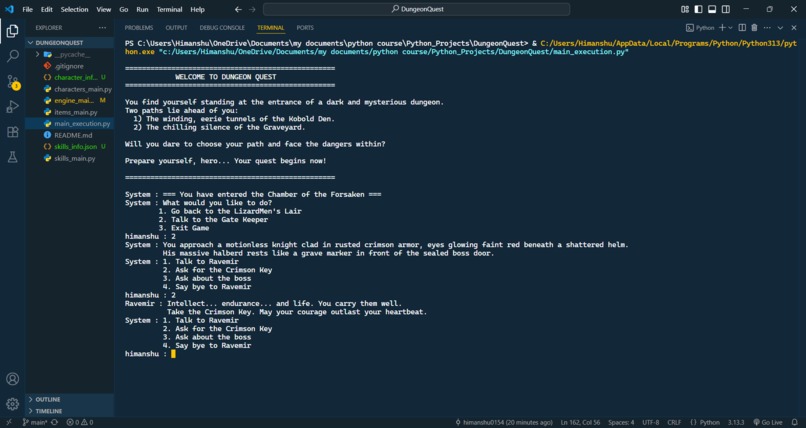This screenshot has height=428, width=806.
Task: Add a new terminal with plus
Action: 722,28
